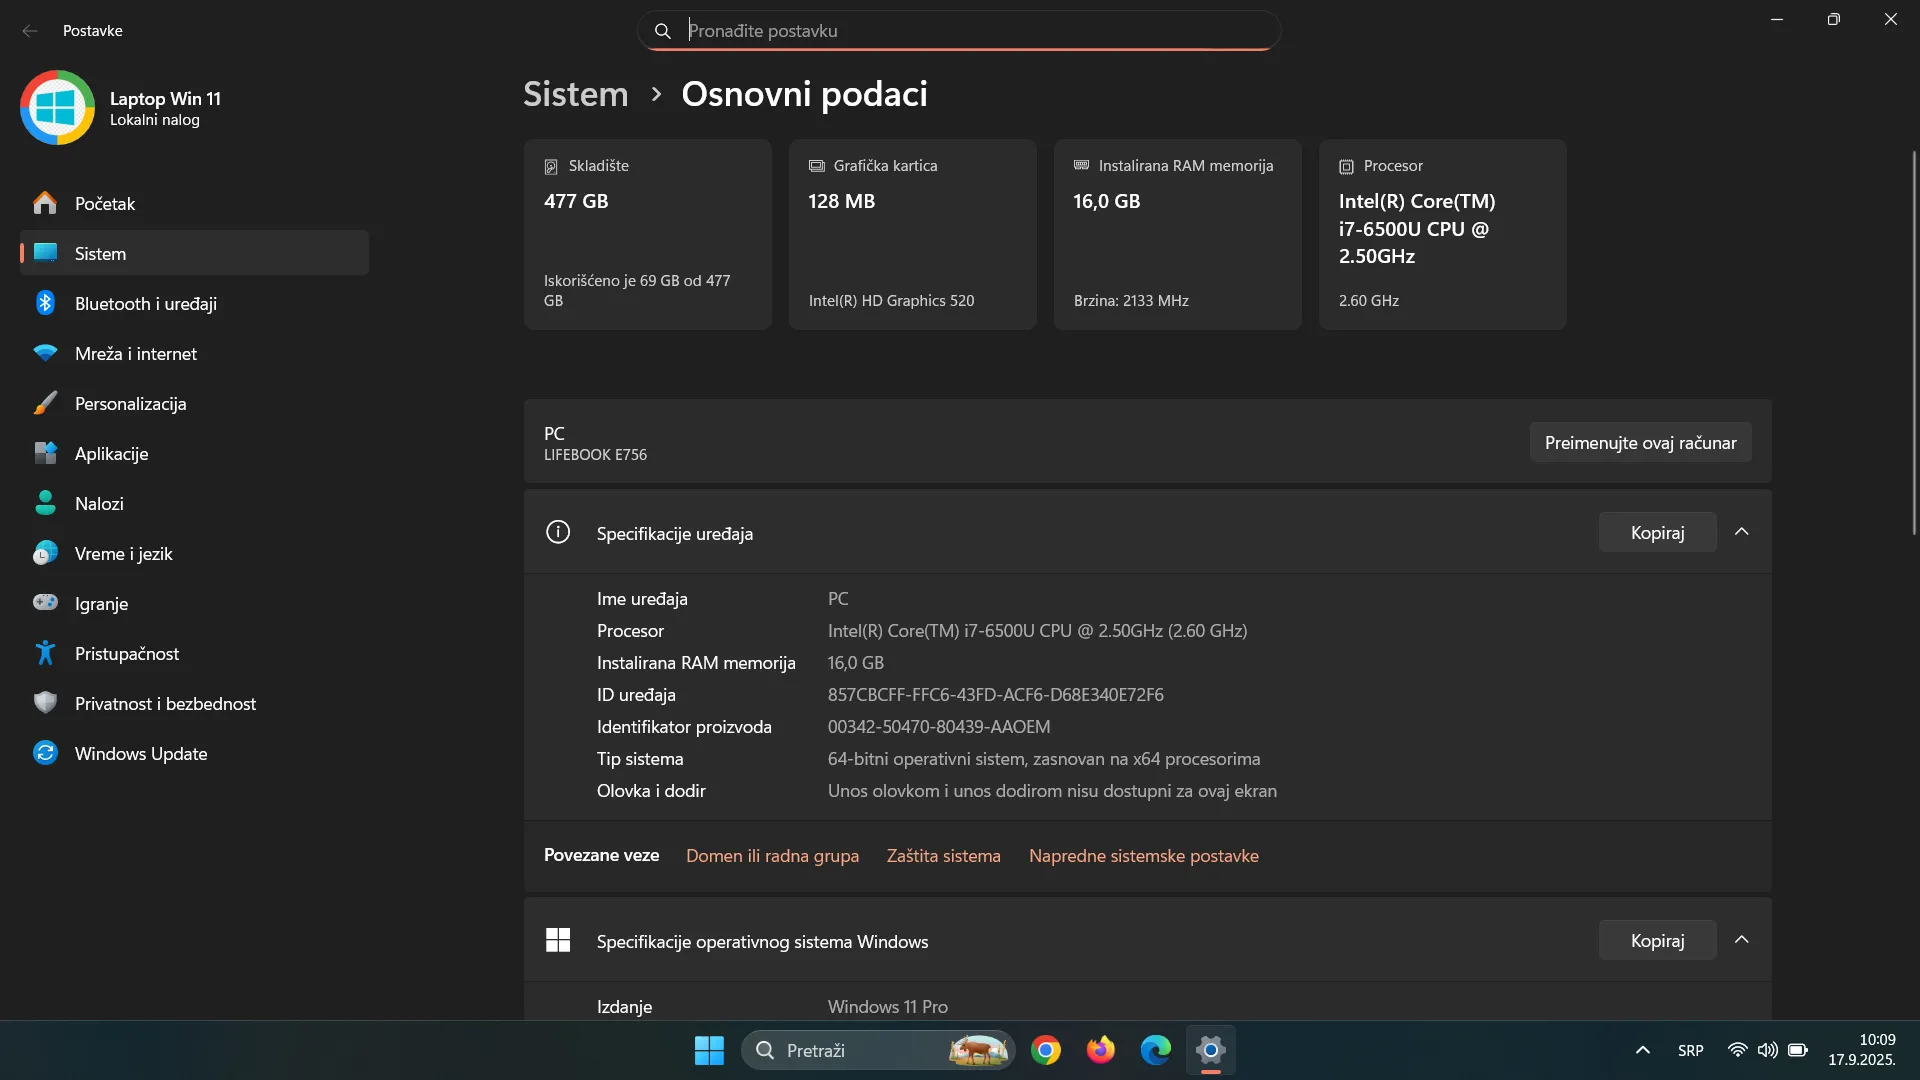Viewport: 1920px width, 1080px height.
Task: Click the Pristupačnost accessibility icon
Action: (x=45, y=653)
